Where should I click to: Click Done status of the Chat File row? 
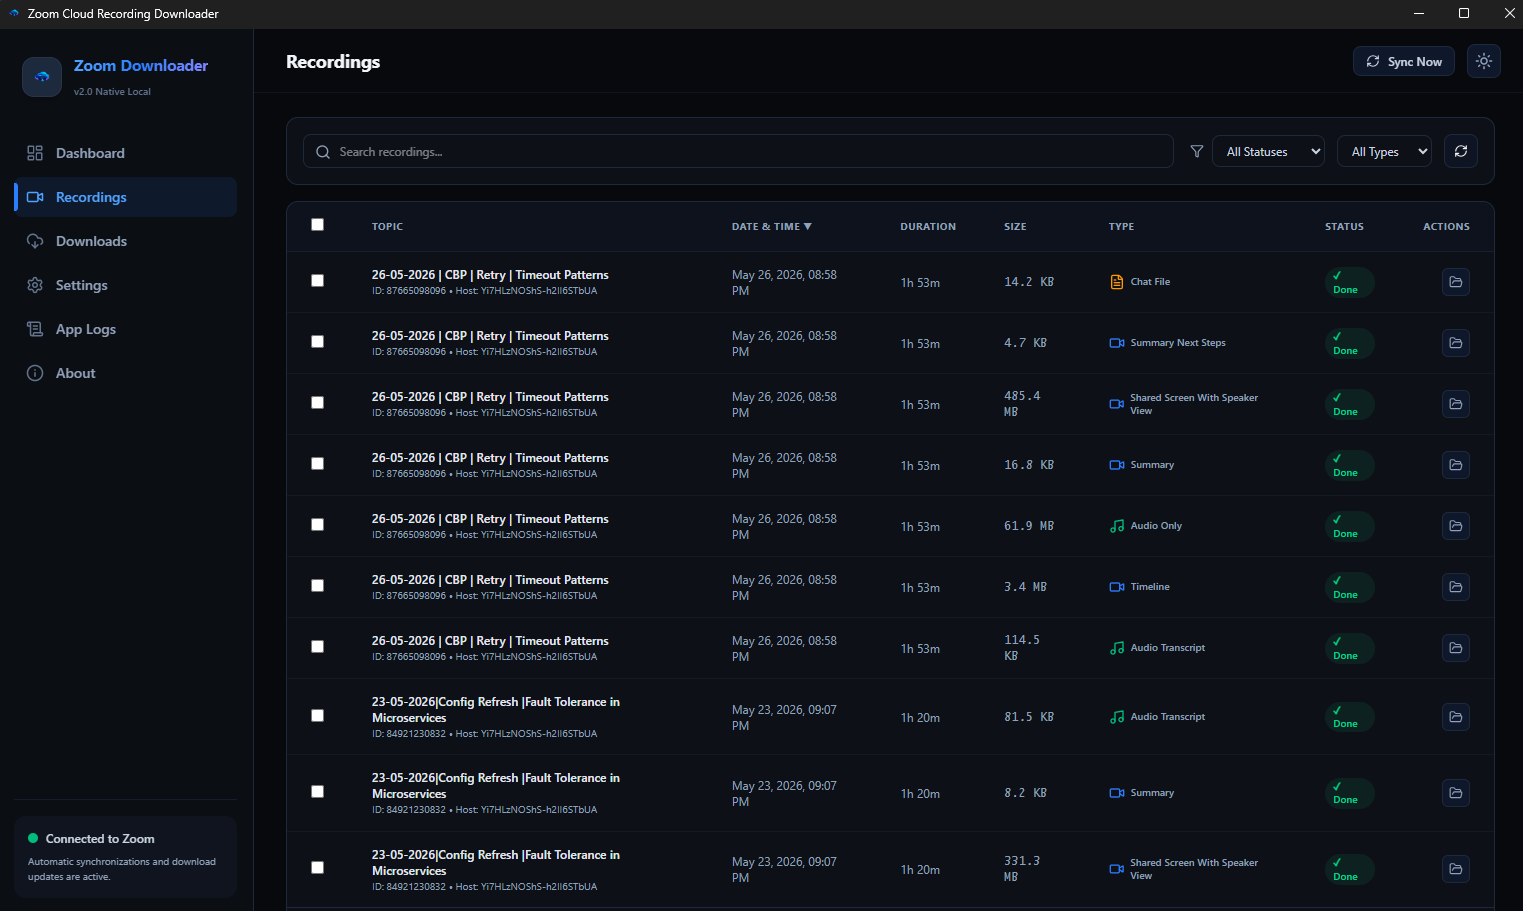(1349, 282)
